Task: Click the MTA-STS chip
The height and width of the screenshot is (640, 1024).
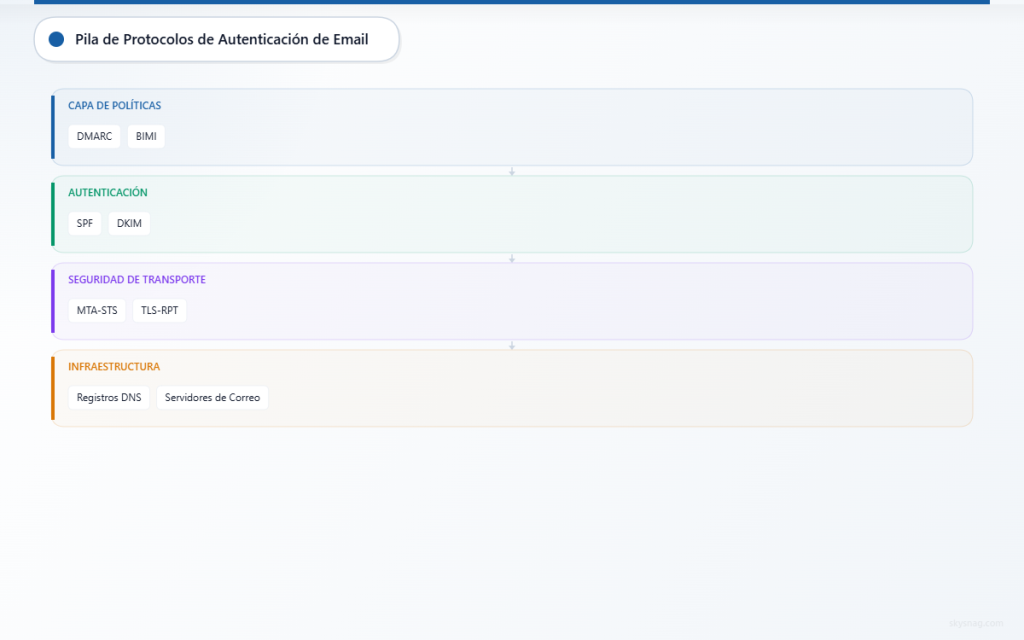Action: 97,310
